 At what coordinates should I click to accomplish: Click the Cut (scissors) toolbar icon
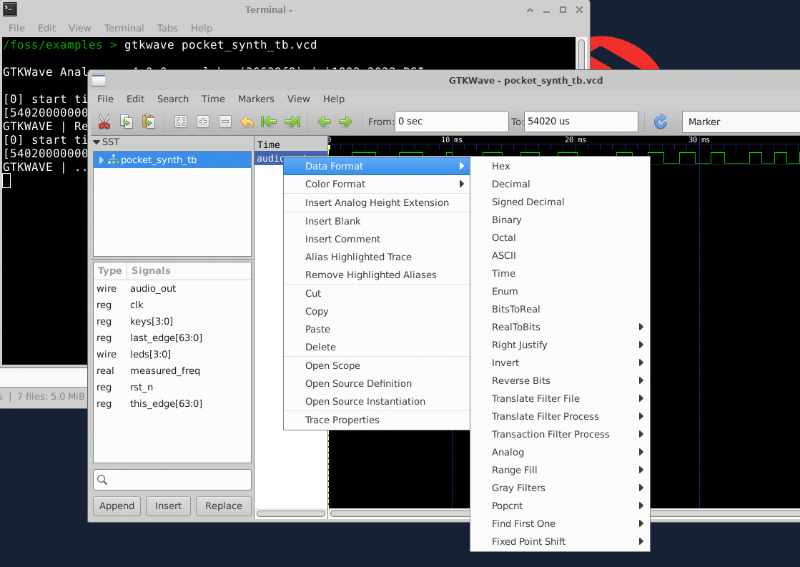coord(104,122)
